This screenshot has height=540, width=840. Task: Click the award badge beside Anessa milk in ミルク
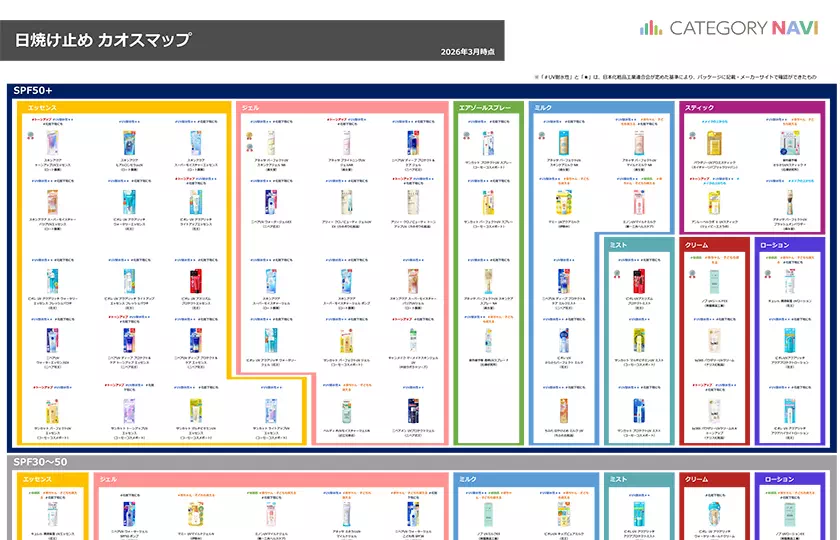tap(542, 136)
